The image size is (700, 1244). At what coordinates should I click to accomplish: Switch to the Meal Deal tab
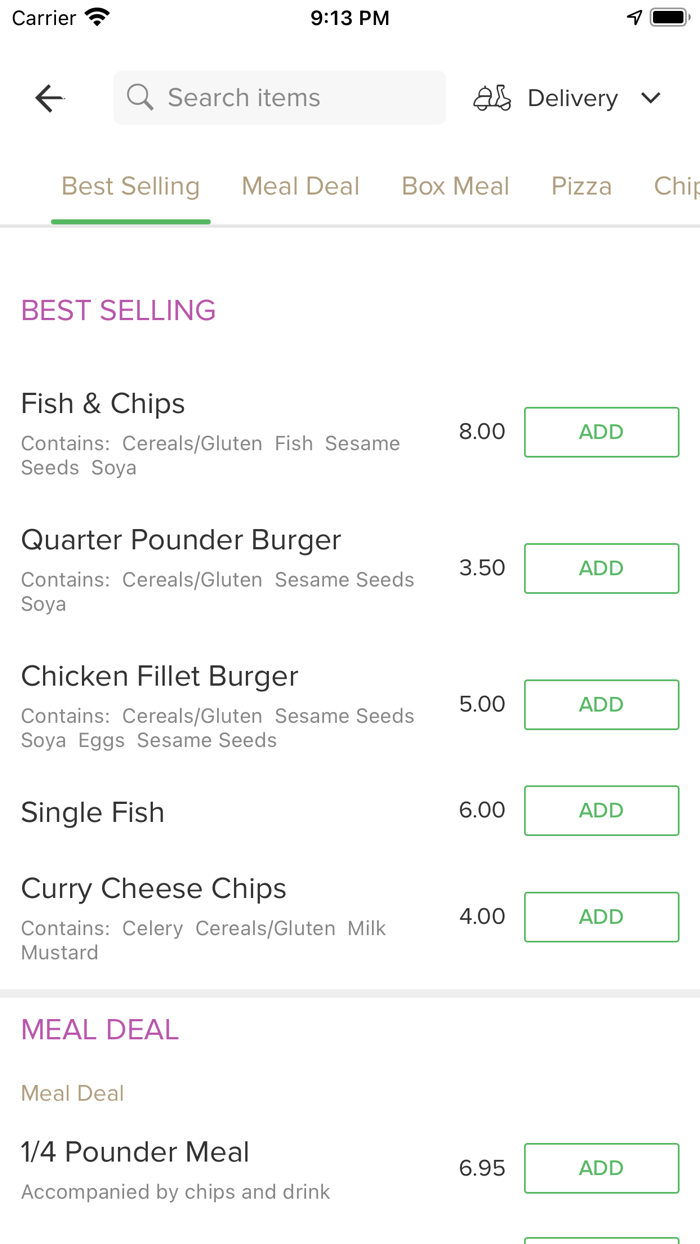click(x=300, y=186)
